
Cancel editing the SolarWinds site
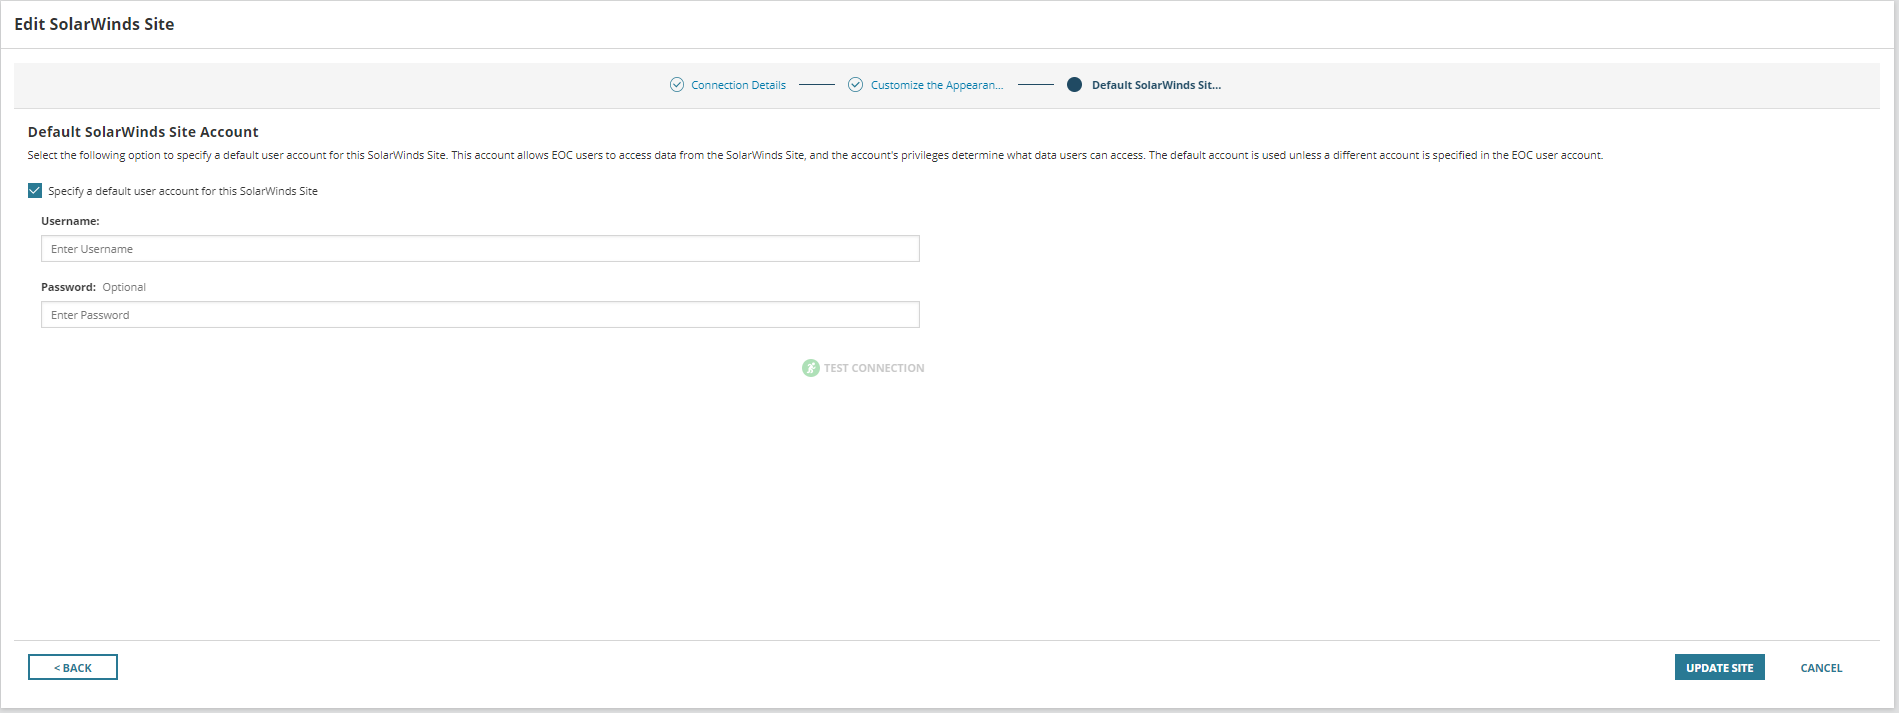click(x=1821, y=668)
